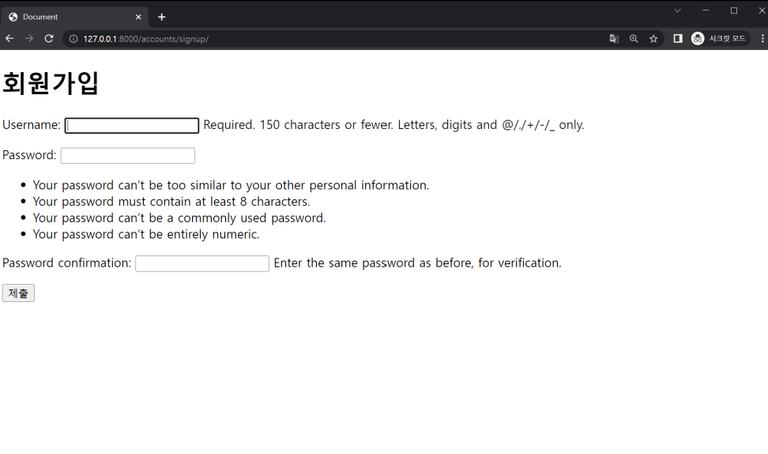Focus the Password input field

128,156
